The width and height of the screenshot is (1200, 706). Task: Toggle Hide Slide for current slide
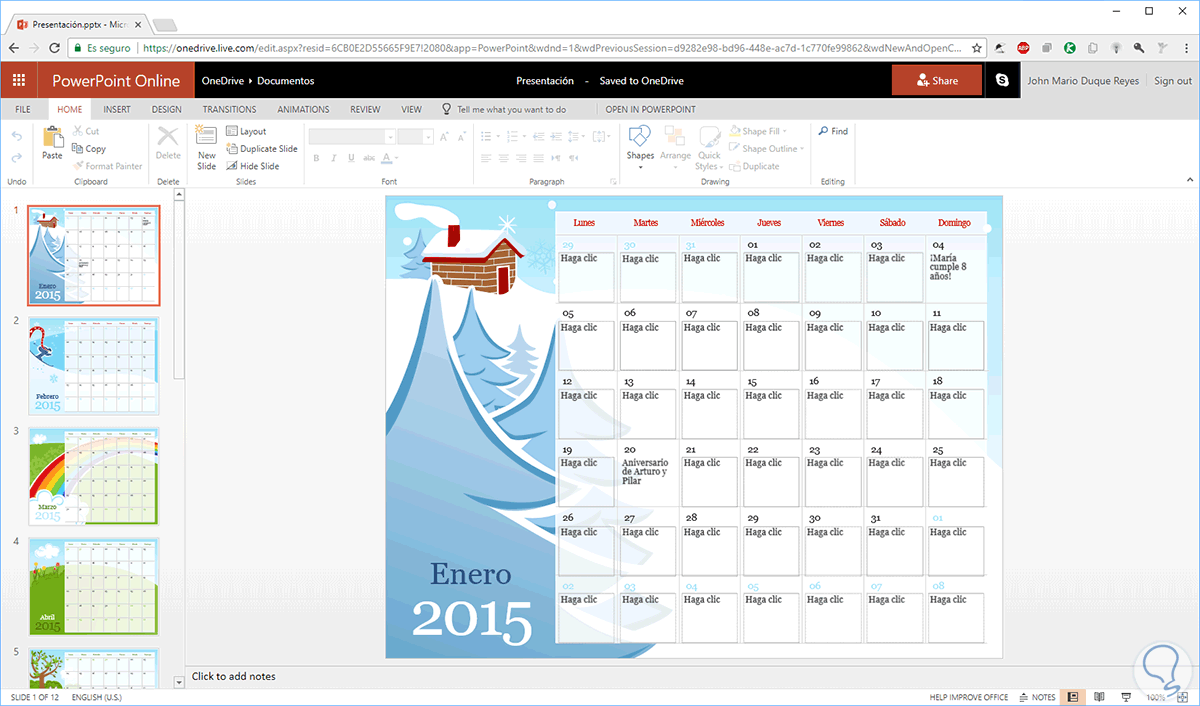[x=252, y=166]
